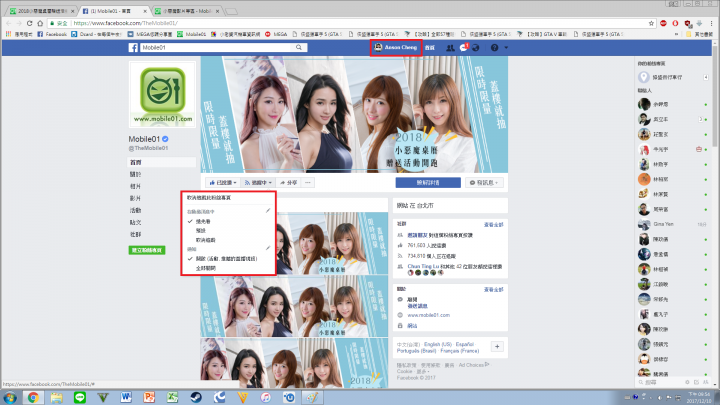
Task: Open chat sidebar settings gear icon
Action: coord(687,382)
